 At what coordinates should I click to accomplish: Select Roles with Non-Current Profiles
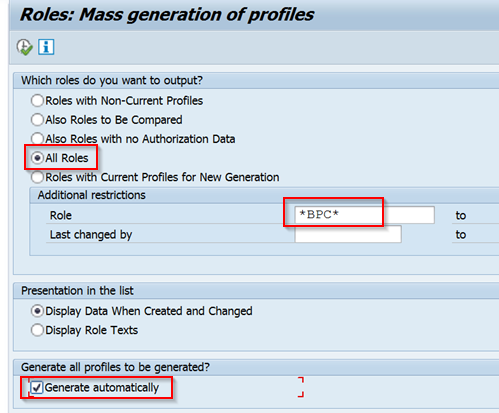point(37,101)
